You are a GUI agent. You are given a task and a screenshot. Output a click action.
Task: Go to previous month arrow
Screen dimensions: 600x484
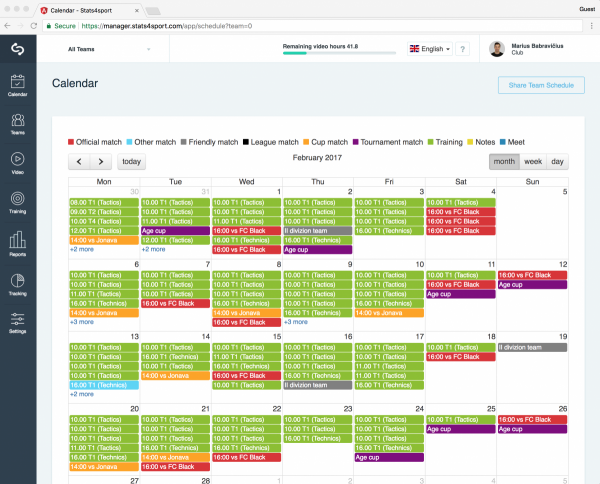(79, 161)
